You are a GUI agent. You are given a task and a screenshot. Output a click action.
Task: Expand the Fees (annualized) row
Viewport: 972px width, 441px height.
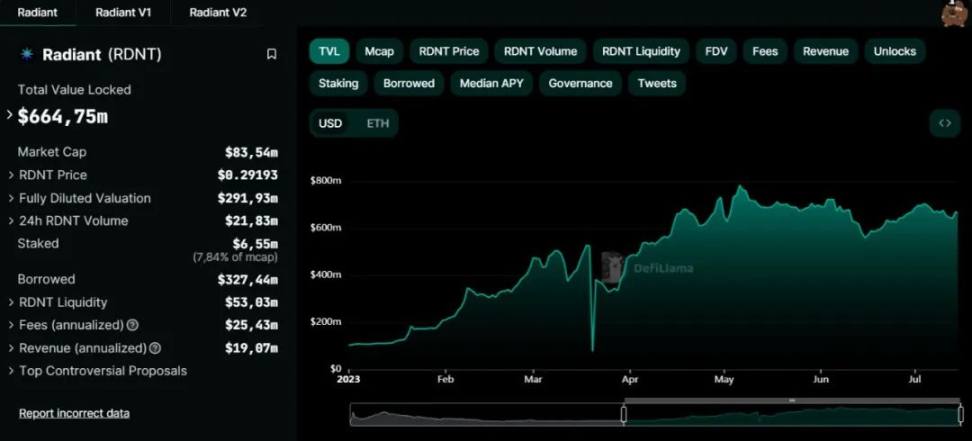pos(11,325)
